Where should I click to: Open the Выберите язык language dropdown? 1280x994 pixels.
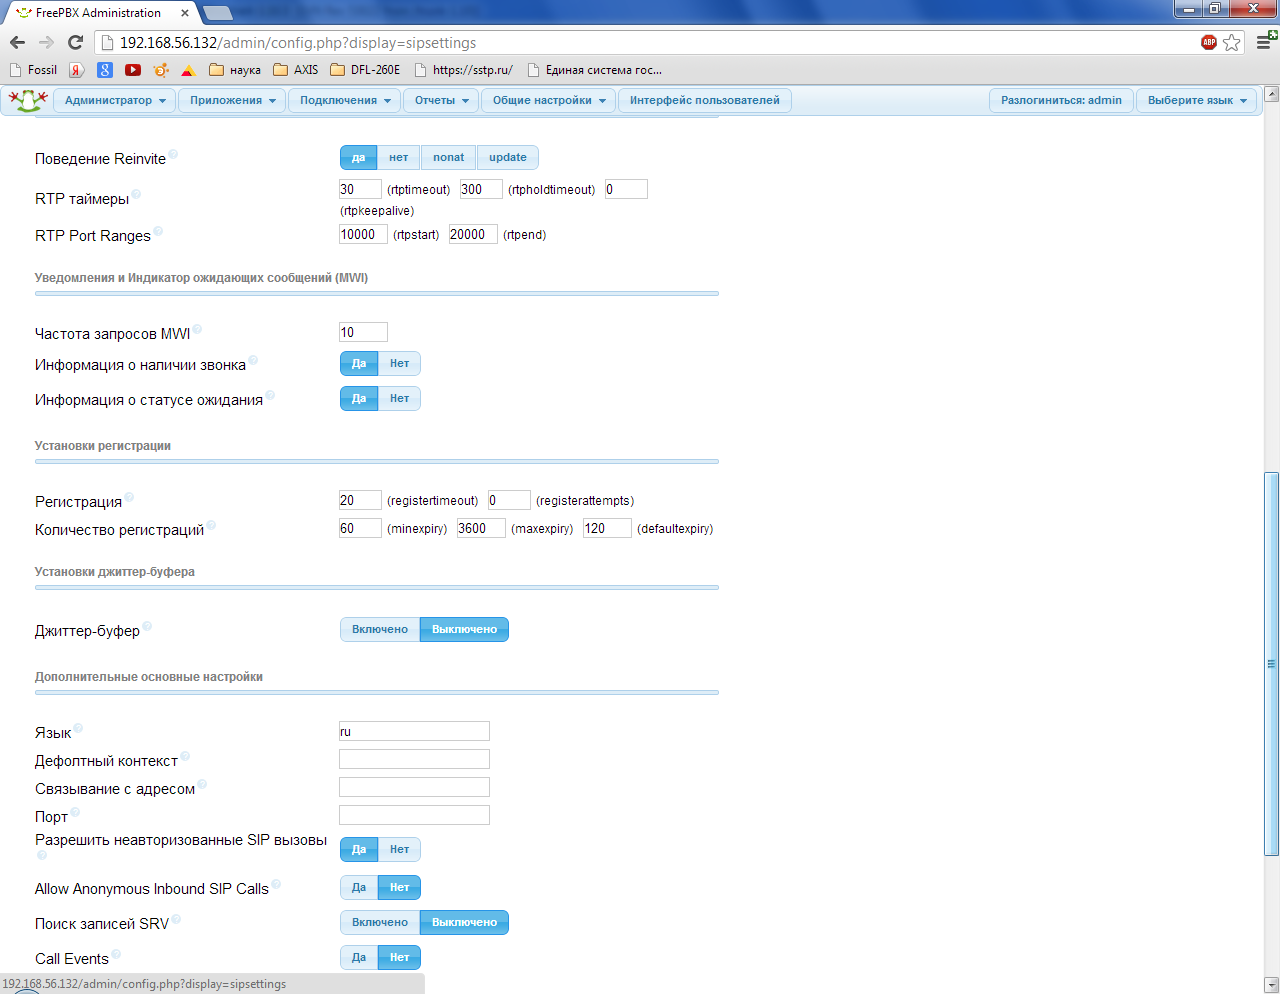[1197, 101]
